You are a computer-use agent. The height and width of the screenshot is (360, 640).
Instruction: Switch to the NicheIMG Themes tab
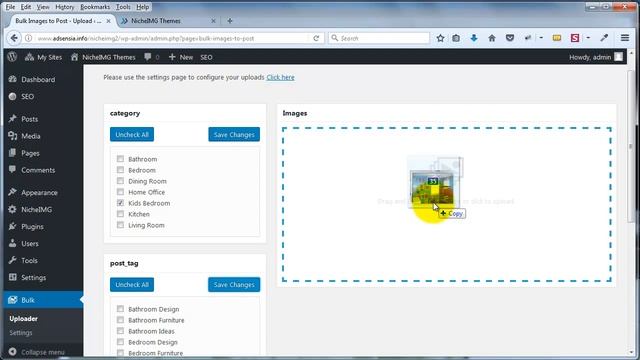click(168, 21)
